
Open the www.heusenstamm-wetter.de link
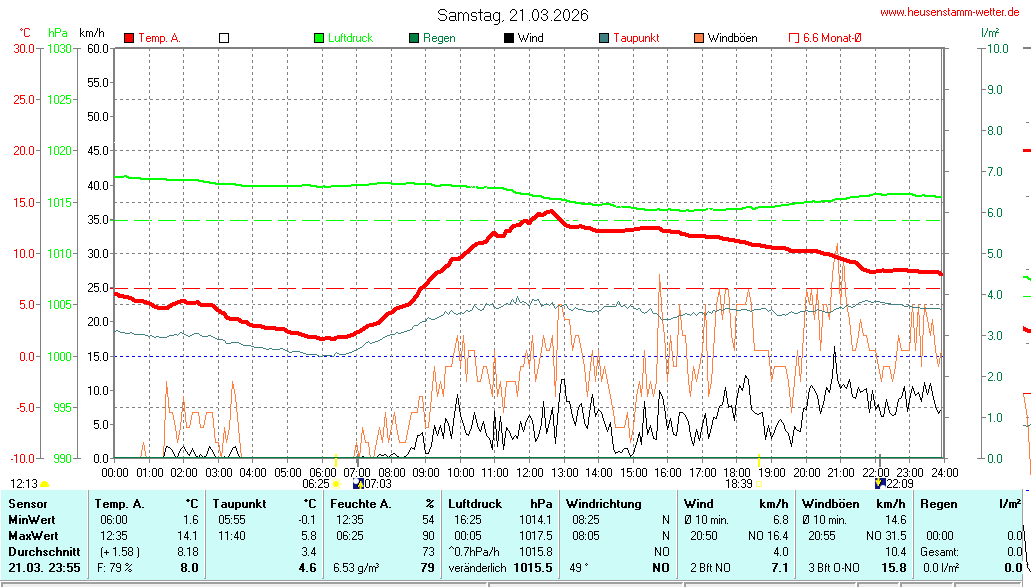(x=954, y=12)
